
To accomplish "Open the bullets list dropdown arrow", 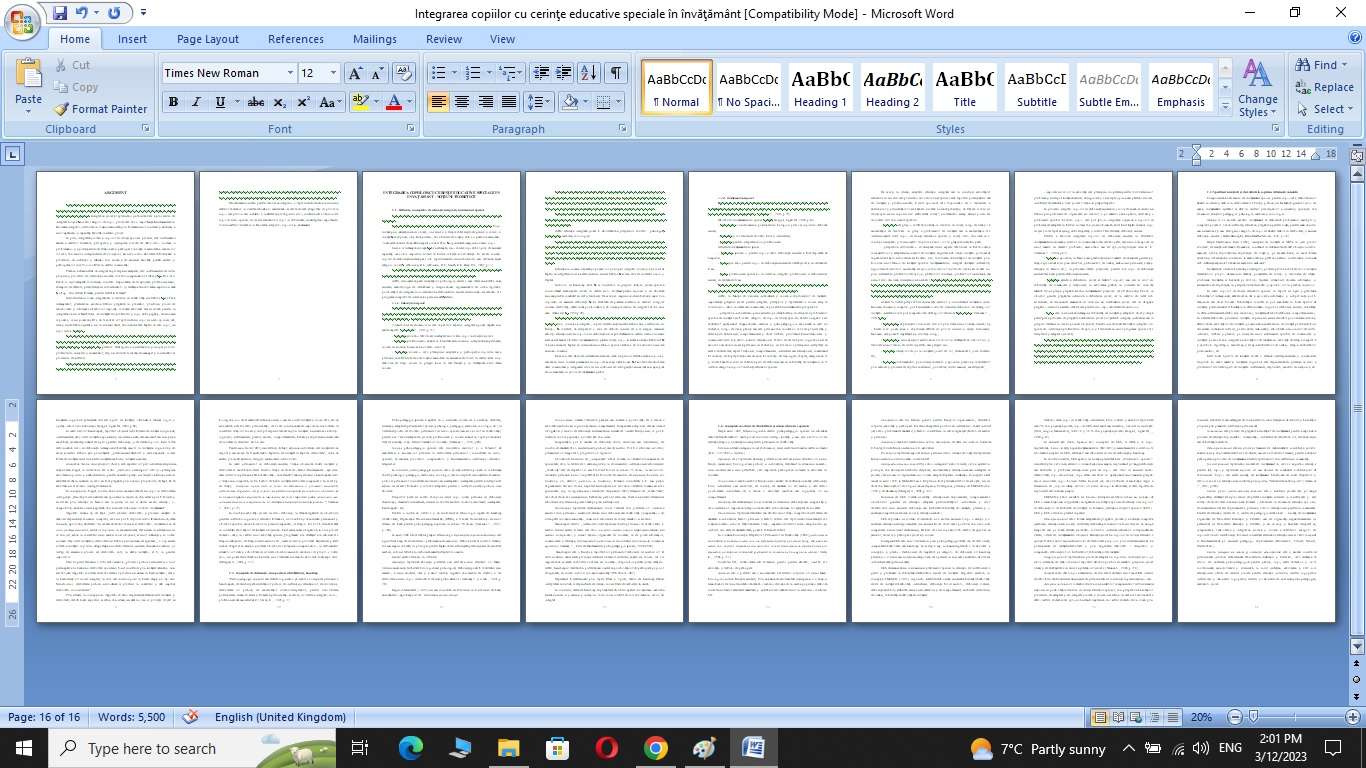I will click(x=453, y=73).
